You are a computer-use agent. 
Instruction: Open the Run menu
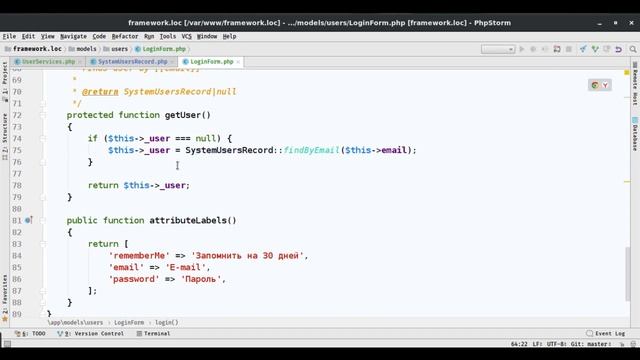tap(149, 36)
